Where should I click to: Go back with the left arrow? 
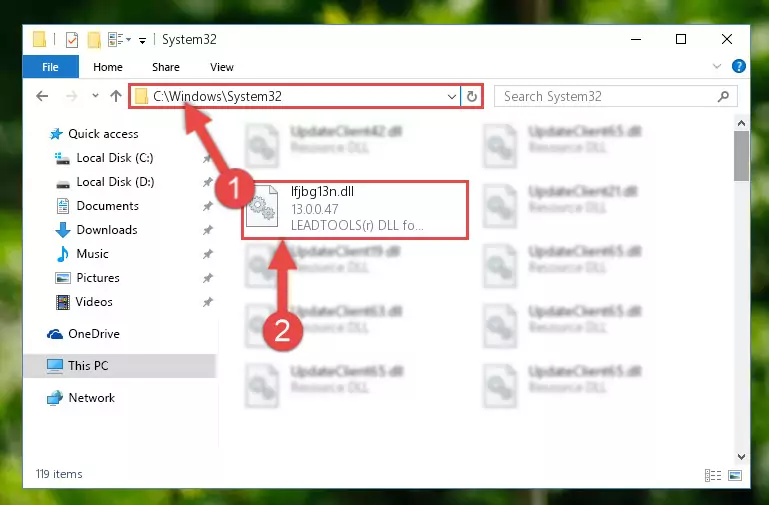[42, 96]
